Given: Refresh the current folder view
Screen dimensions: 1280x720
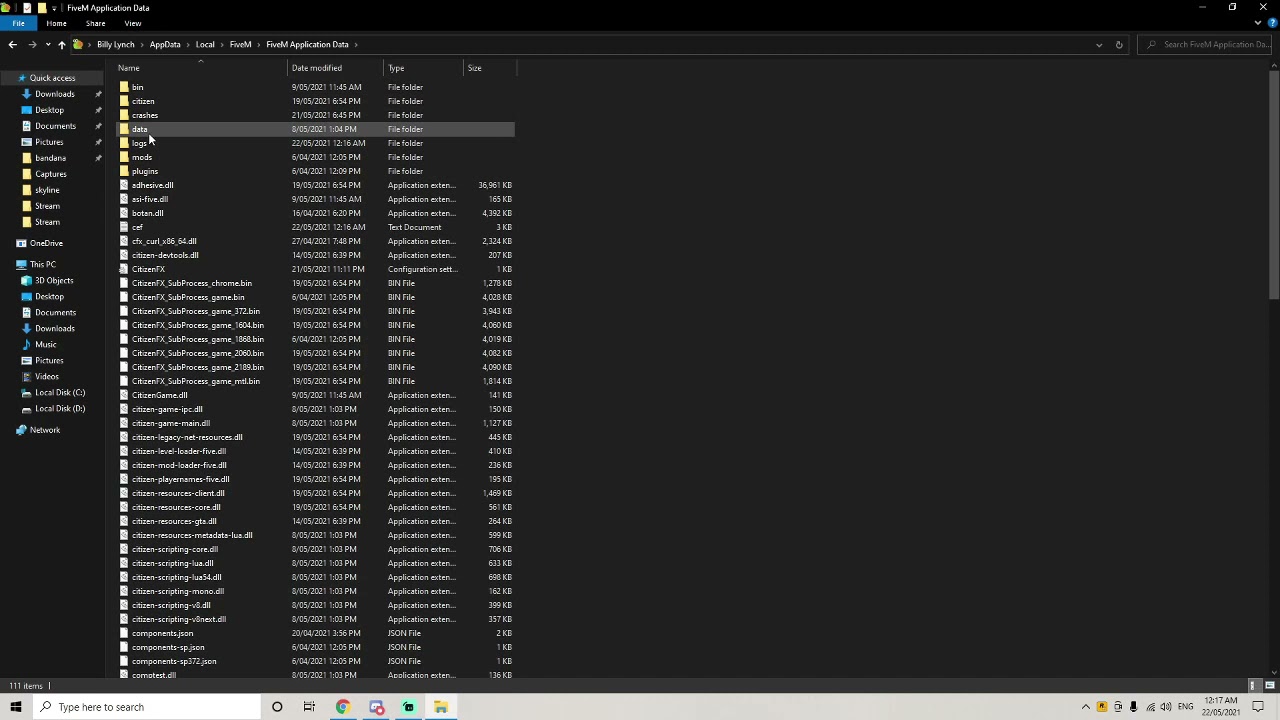Looking at the screenshot, I should pos(1118,44).
